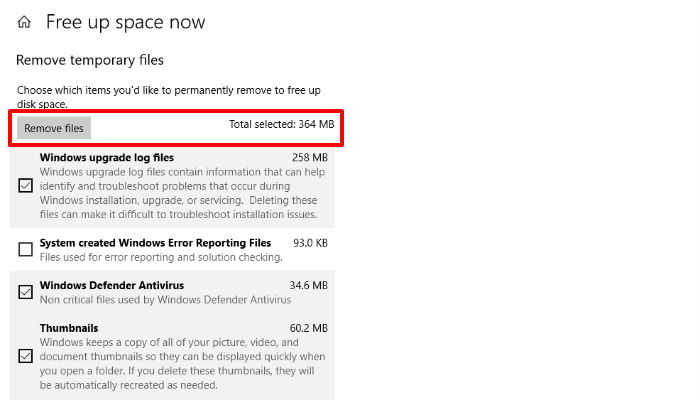Uncheck the Windows upgrade log files checkbox
The image size is (700, 400).
coord(25,185)
